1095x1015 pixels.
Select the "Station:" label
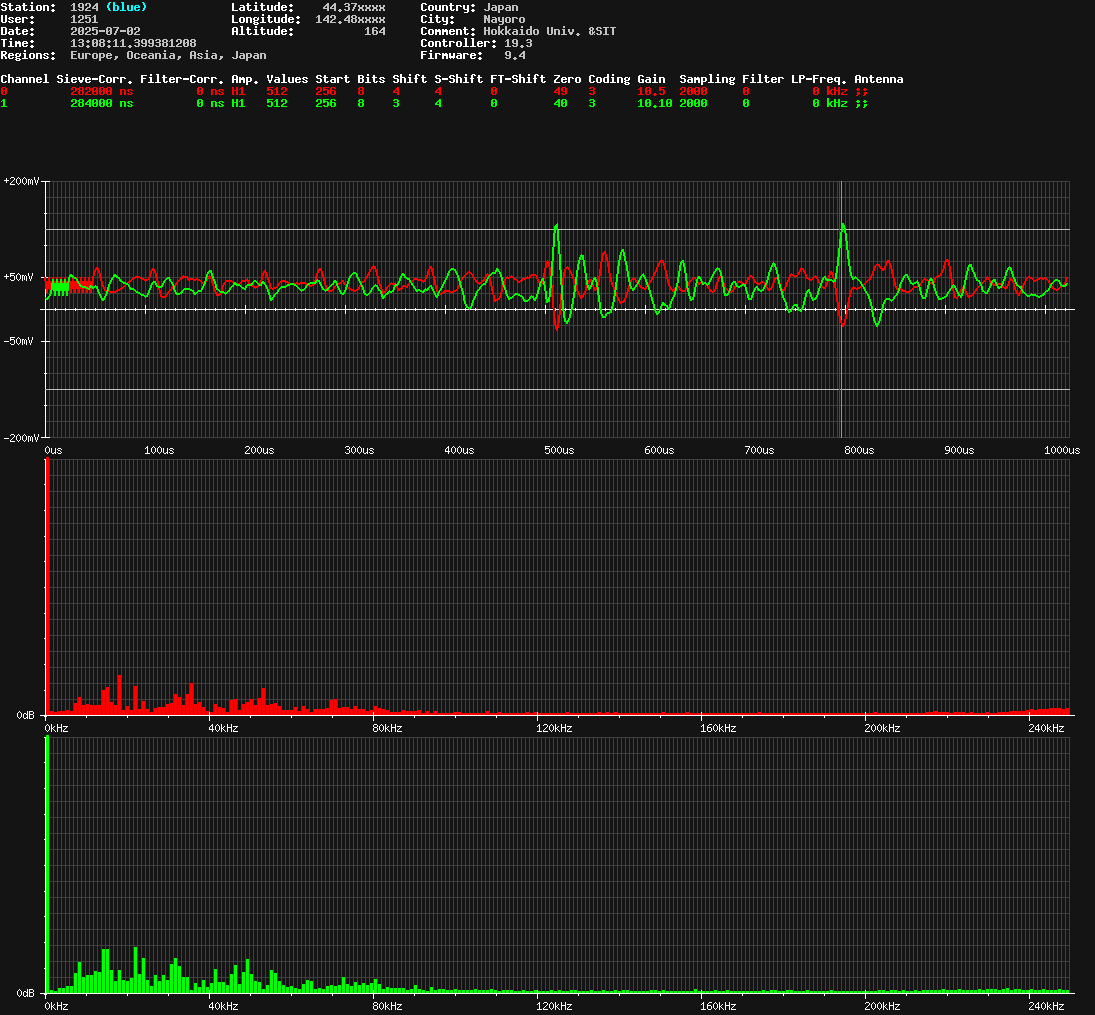(28, 7)
